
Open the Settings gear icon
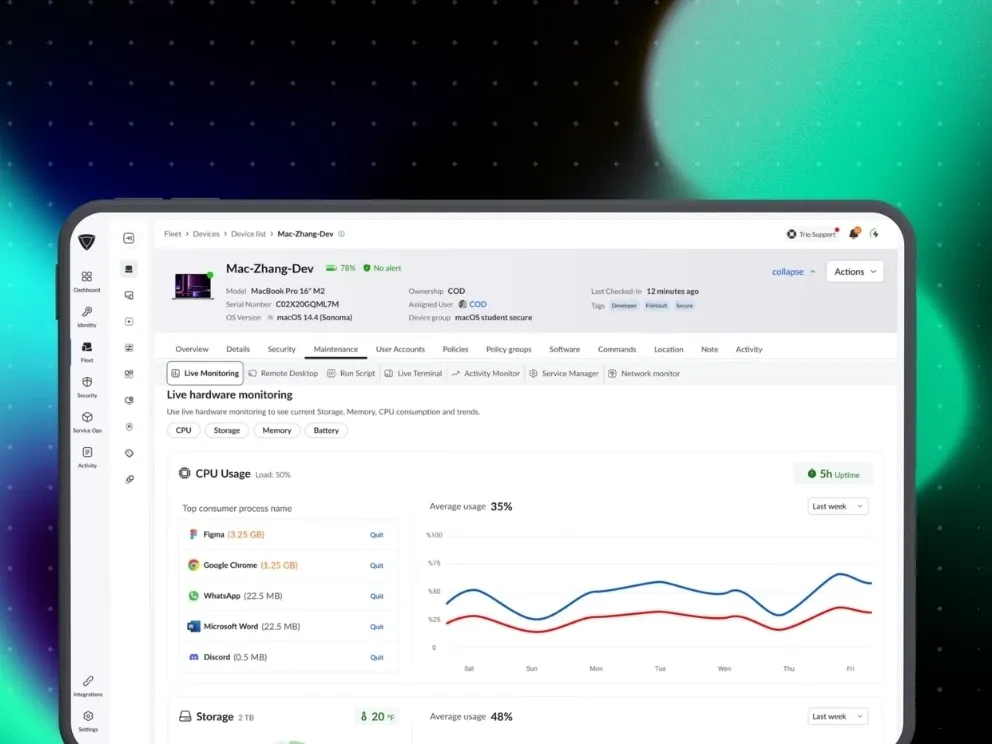coord(88,716)
